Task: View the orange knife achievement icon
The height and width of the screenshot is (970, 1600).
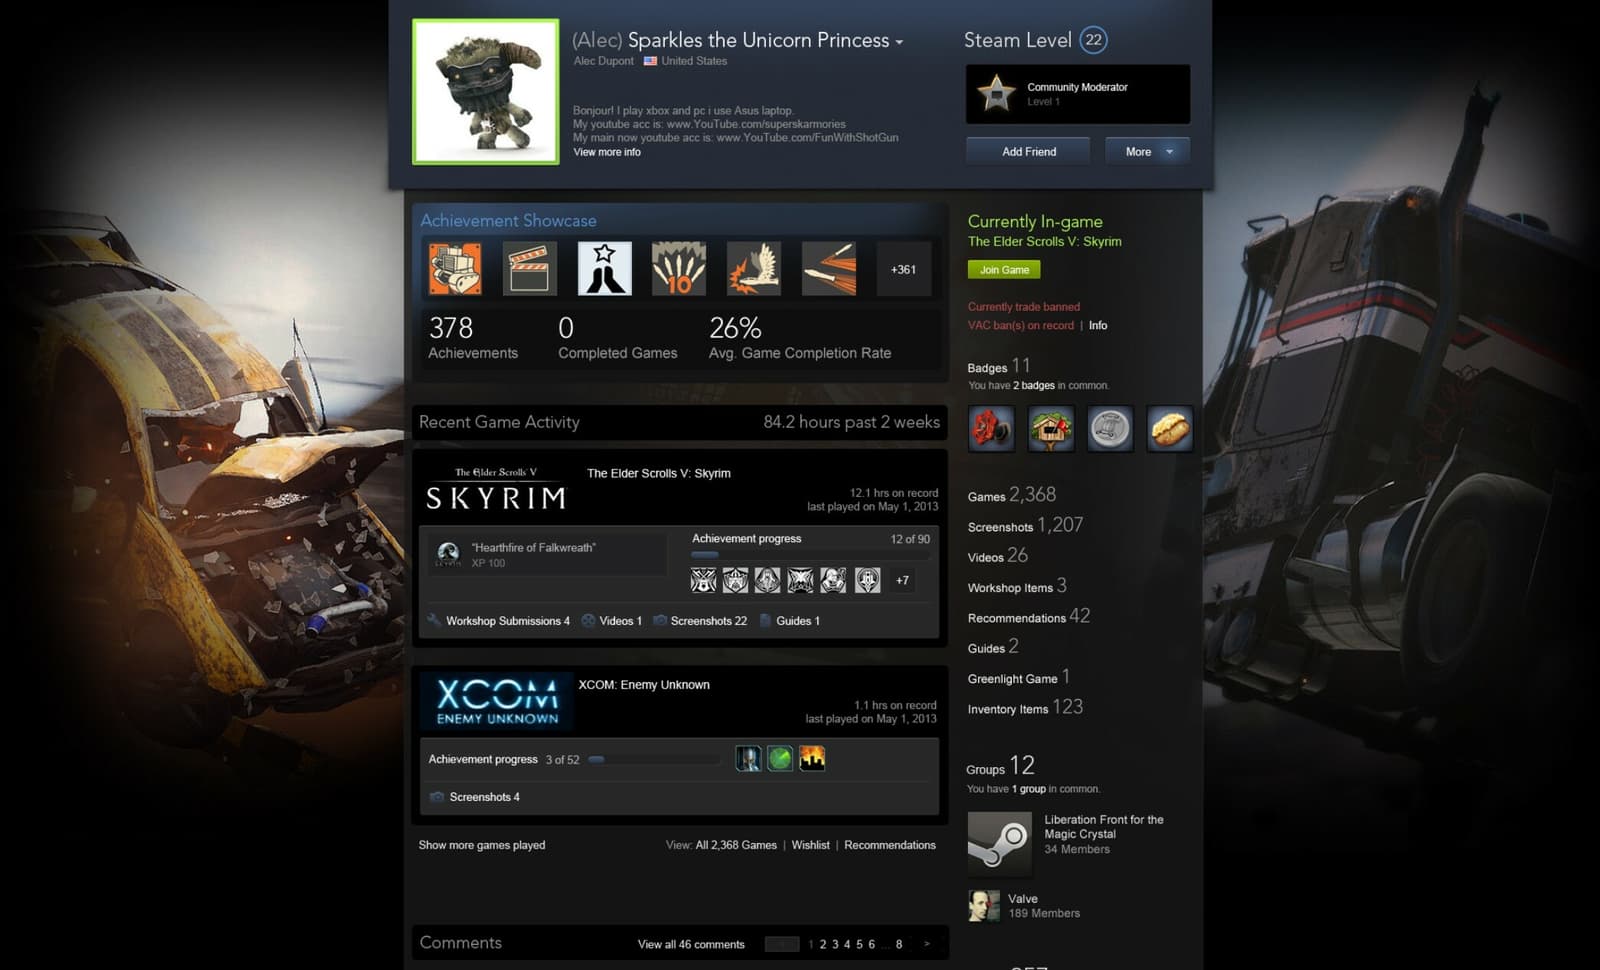Action: (x=829, y=268)
